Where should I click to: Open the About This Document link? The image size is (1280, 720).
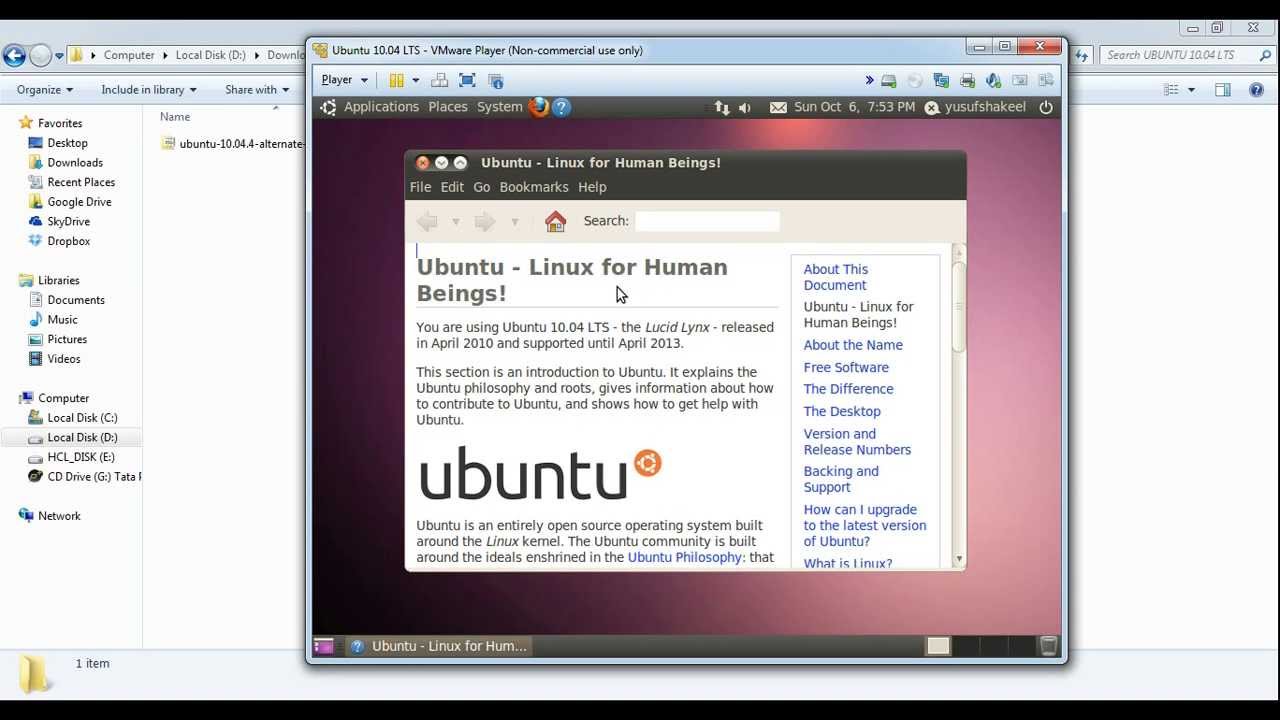tap(836, 277)
